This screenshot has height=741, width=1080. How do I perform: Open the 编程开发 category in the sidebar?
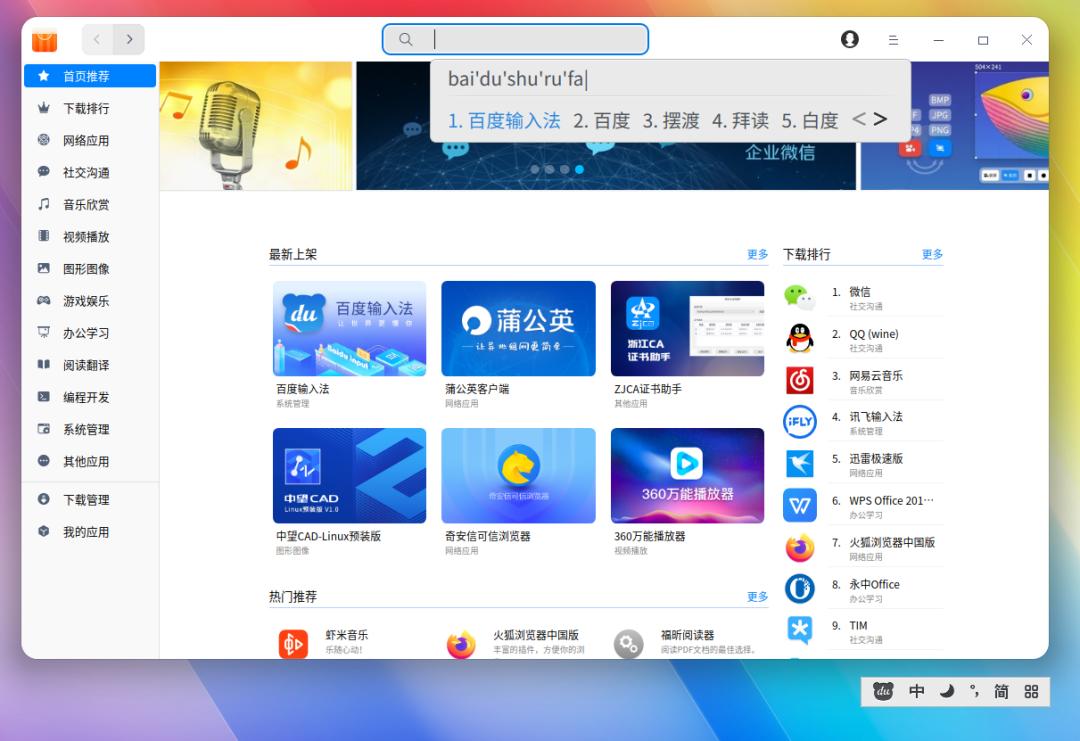tap(85, 396)
